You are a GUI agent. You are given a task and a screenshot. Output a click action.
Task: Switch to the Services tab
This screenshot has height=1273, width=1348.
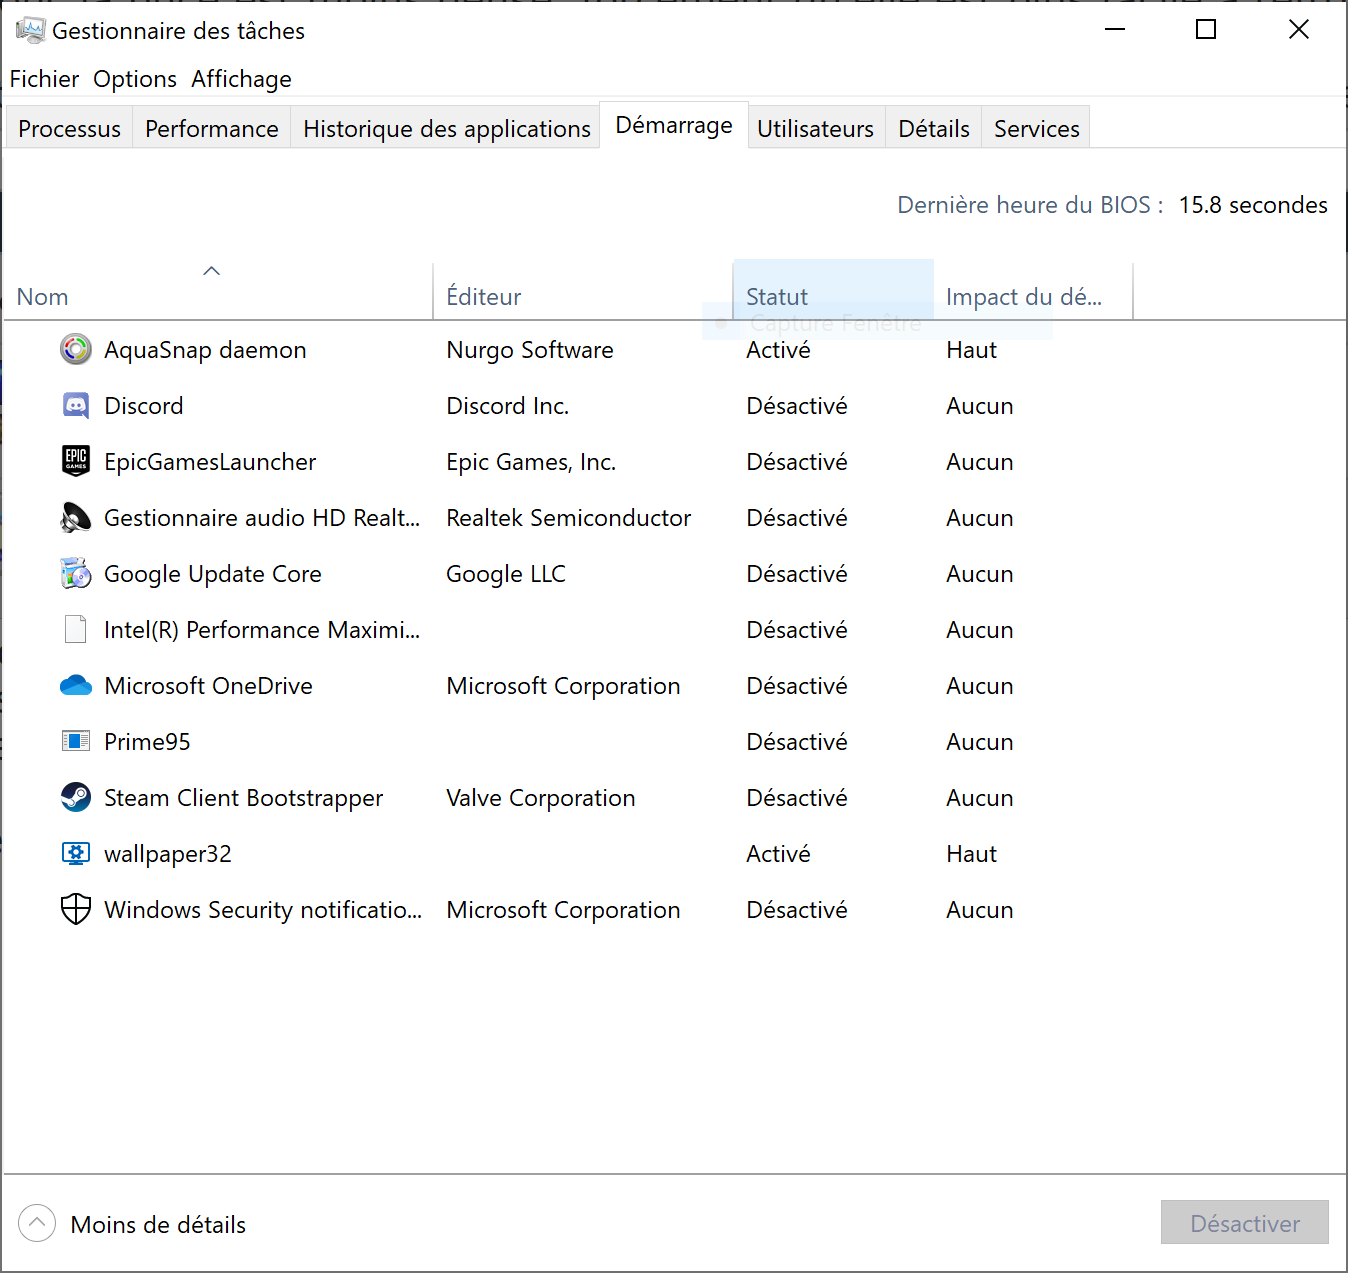[x=1037, y=128]
